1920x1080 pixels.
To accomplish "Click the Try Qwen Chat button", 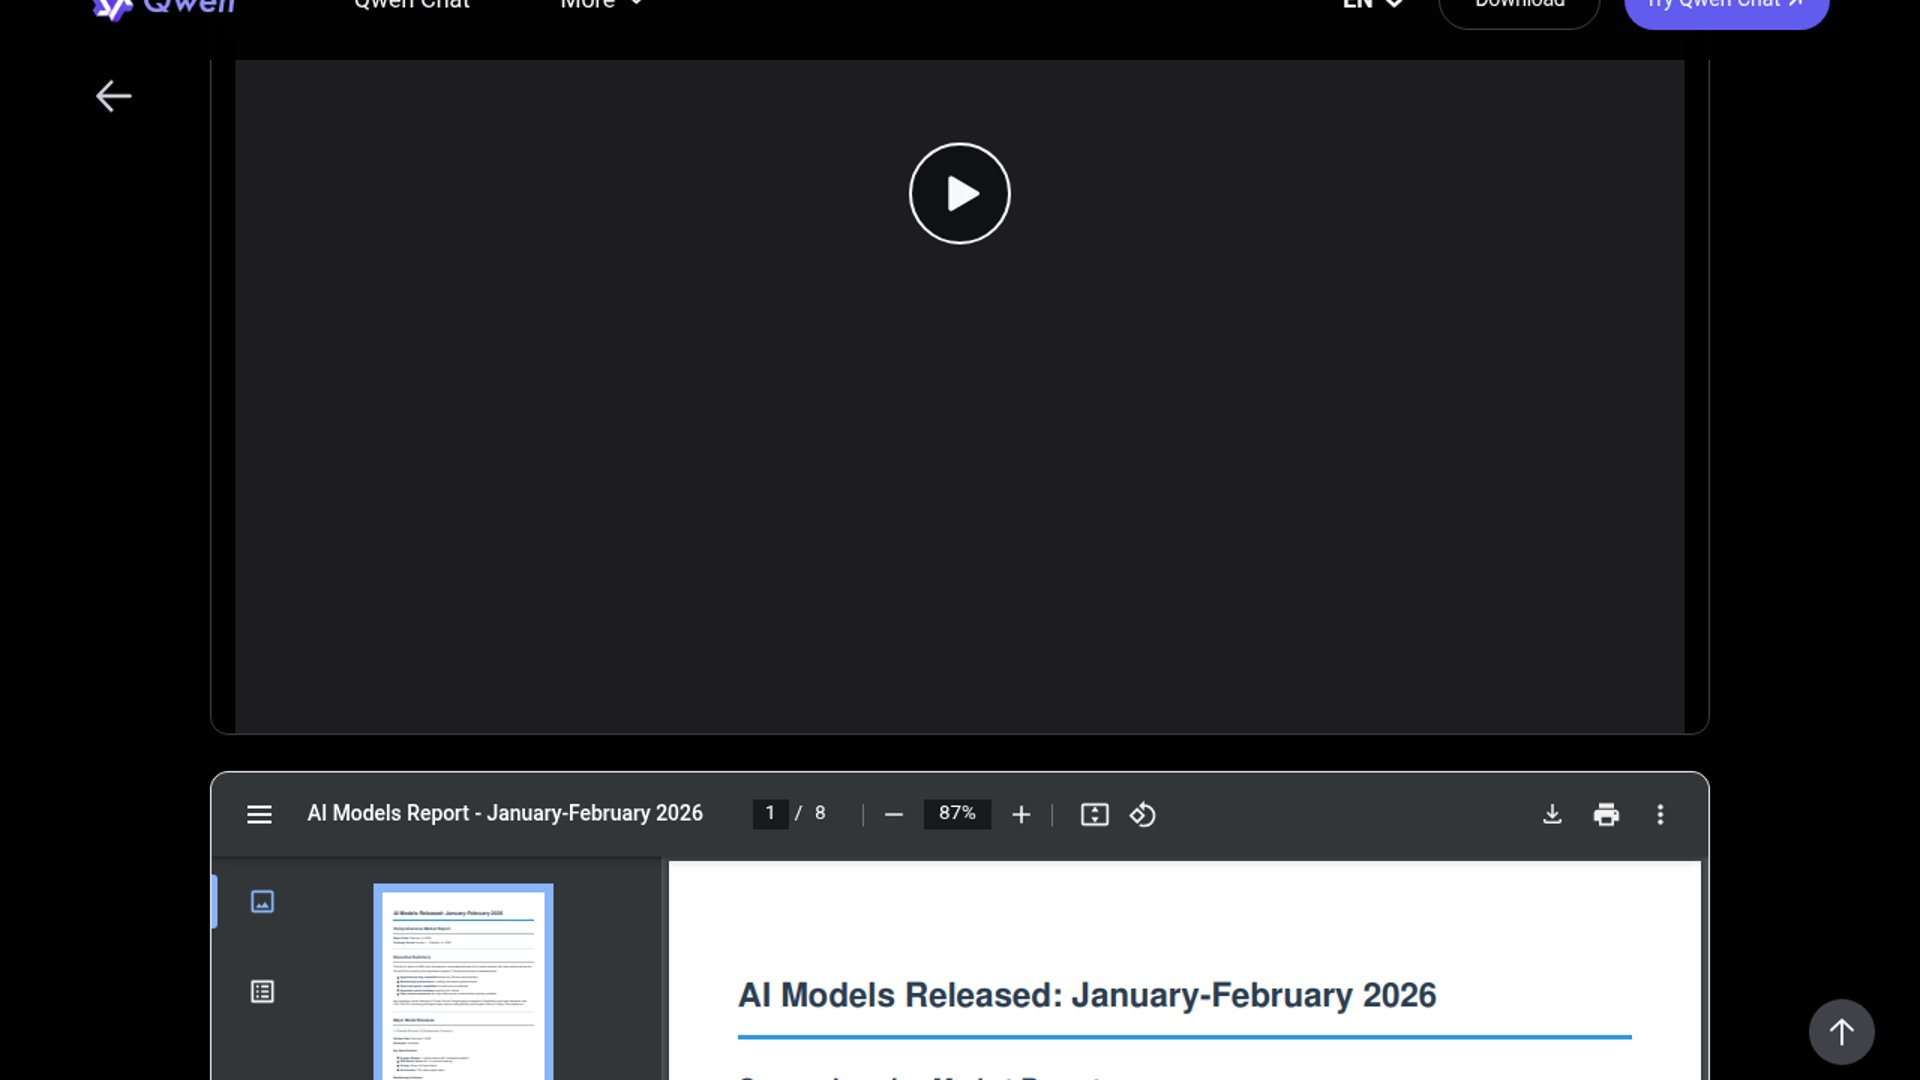I will coord(1726,8).
